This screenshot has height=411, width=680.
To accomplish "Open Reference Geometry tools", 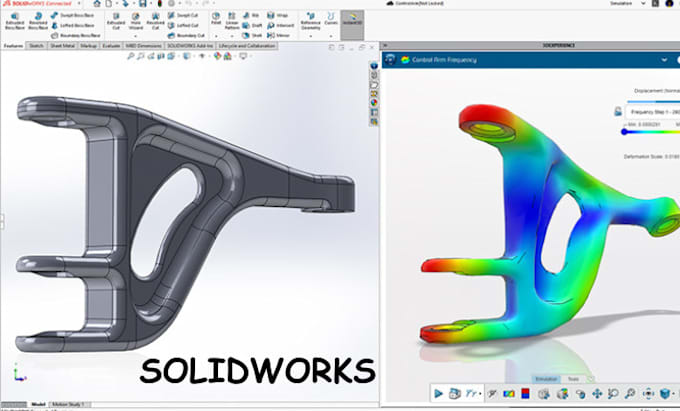I will (311, 21).
